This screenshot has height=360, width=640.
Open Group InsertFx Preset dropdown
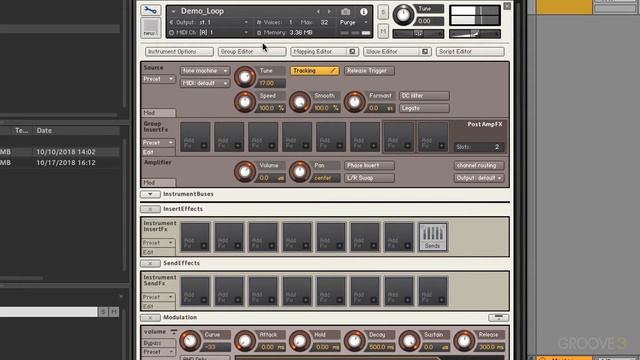pyautogui.click(x=158, y=143)
